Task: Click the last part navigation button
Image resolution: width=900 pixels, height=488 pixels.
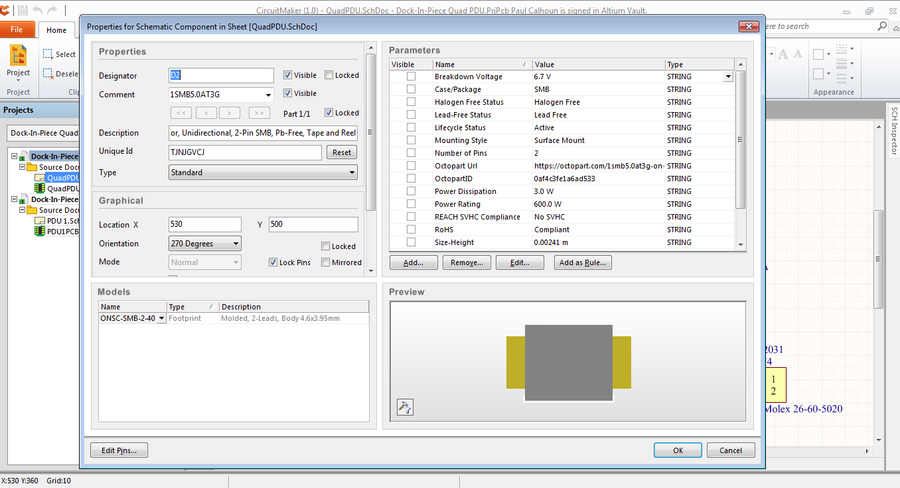Action: click(259, 113)
